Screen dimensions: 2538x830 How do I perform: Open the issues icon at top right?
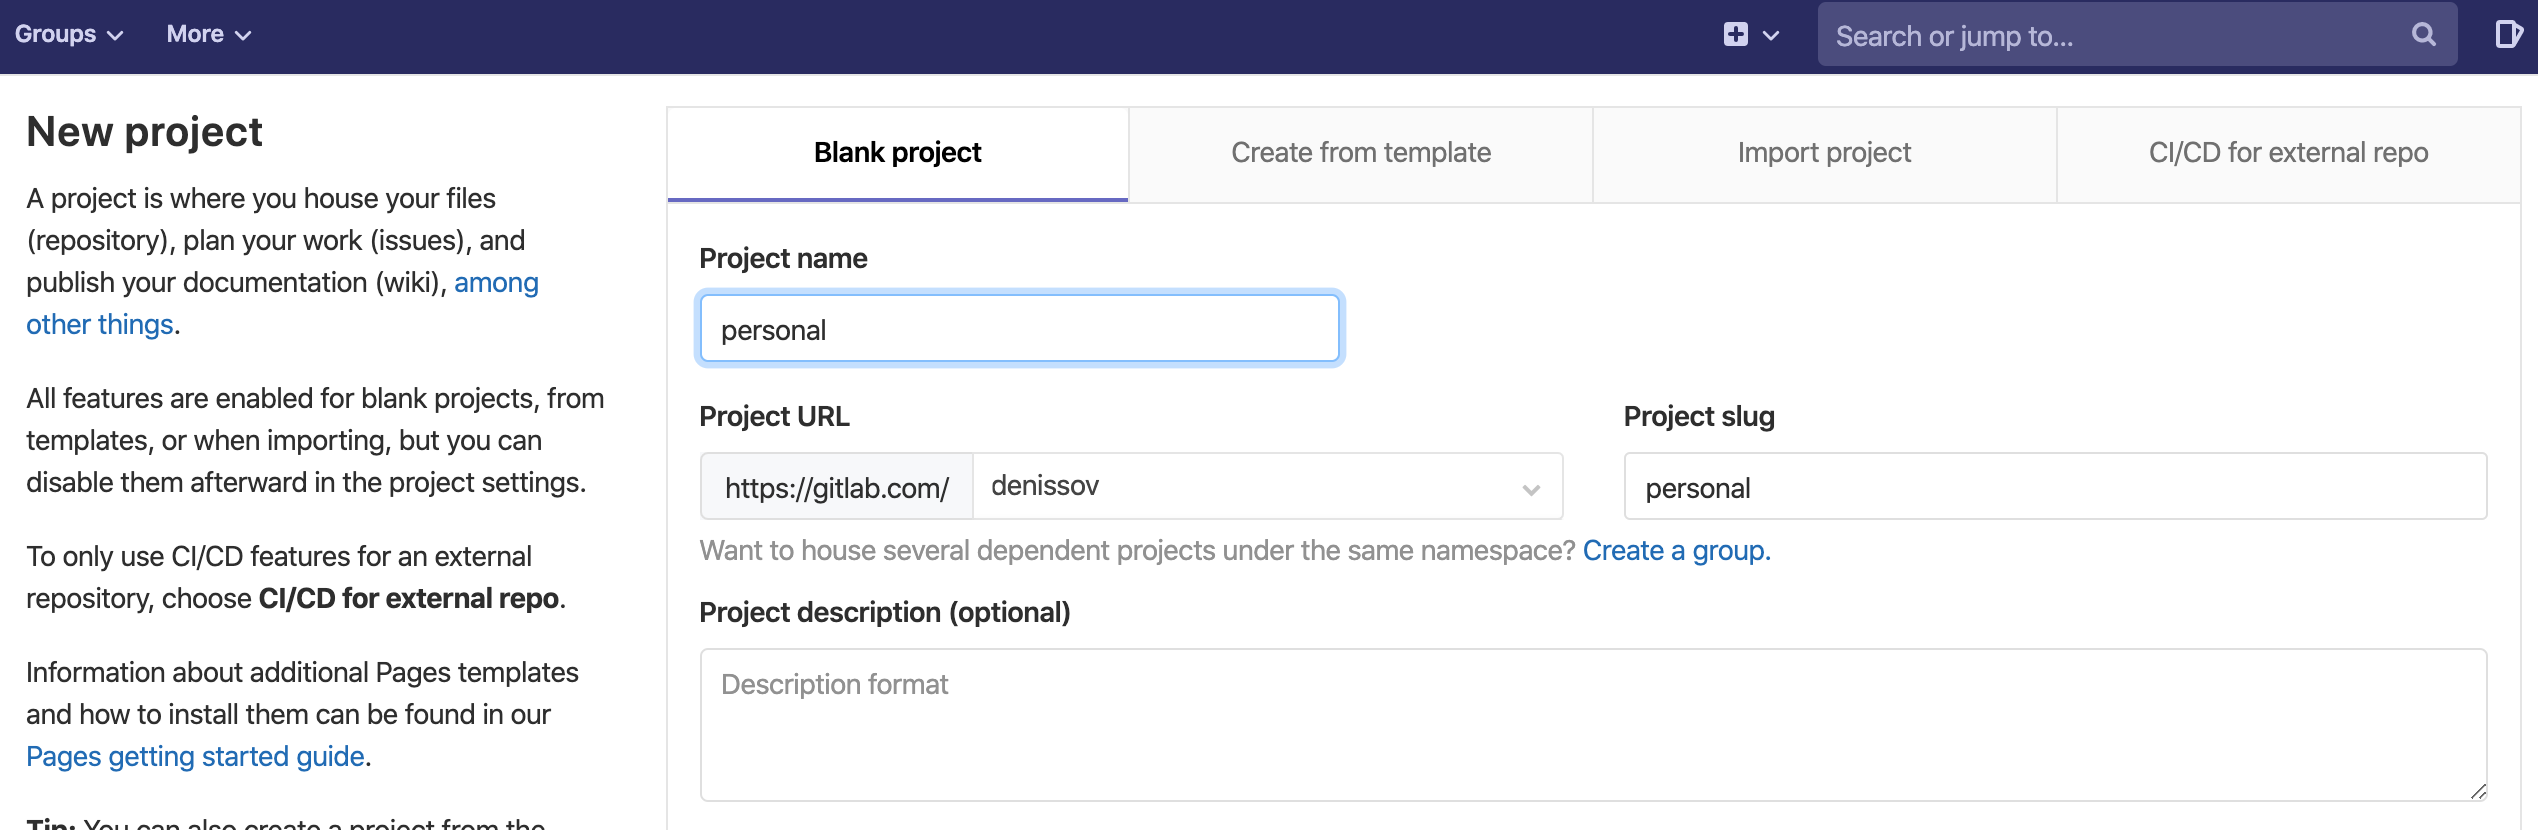pyautogui.click(x=2508, y=35)
